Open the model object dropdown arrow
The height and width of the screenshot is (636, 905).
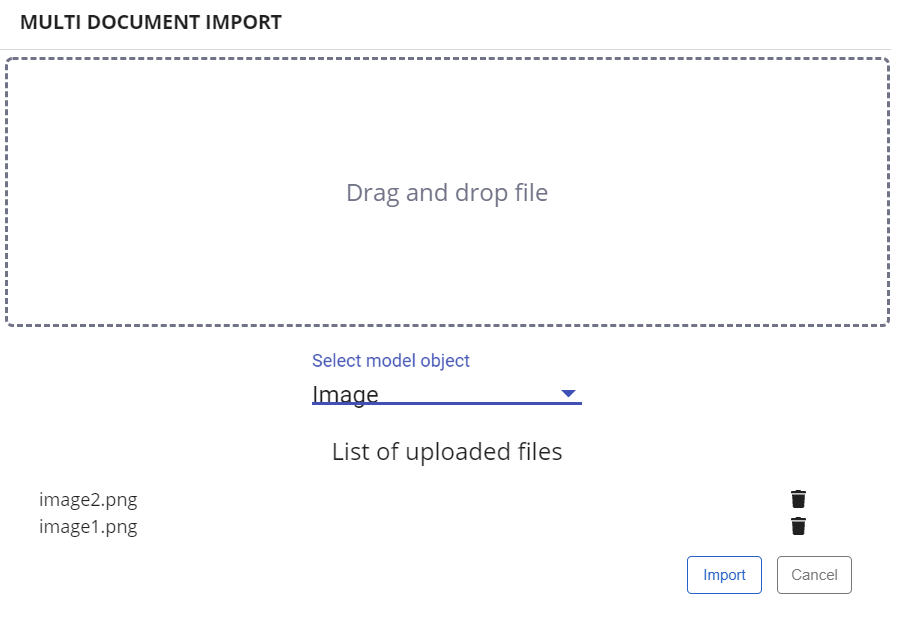click(x=568, y=393)
